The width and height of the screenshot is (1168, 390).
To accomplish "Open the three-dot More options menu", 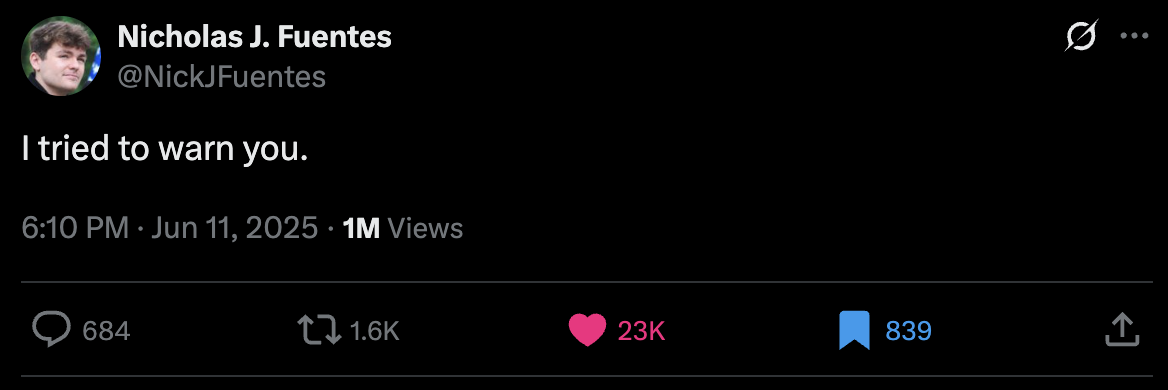I will [1134, 36].
